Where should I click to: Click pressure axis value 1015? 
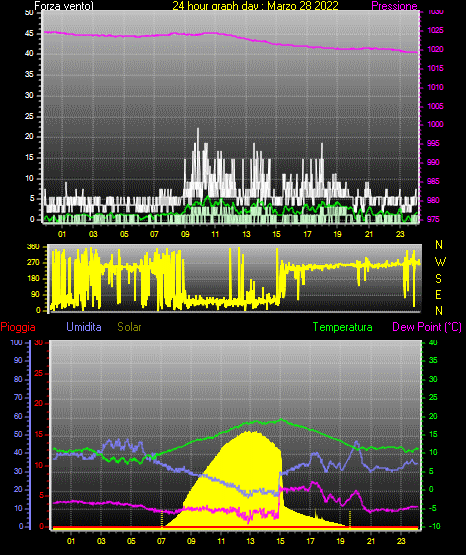(435, 68)
